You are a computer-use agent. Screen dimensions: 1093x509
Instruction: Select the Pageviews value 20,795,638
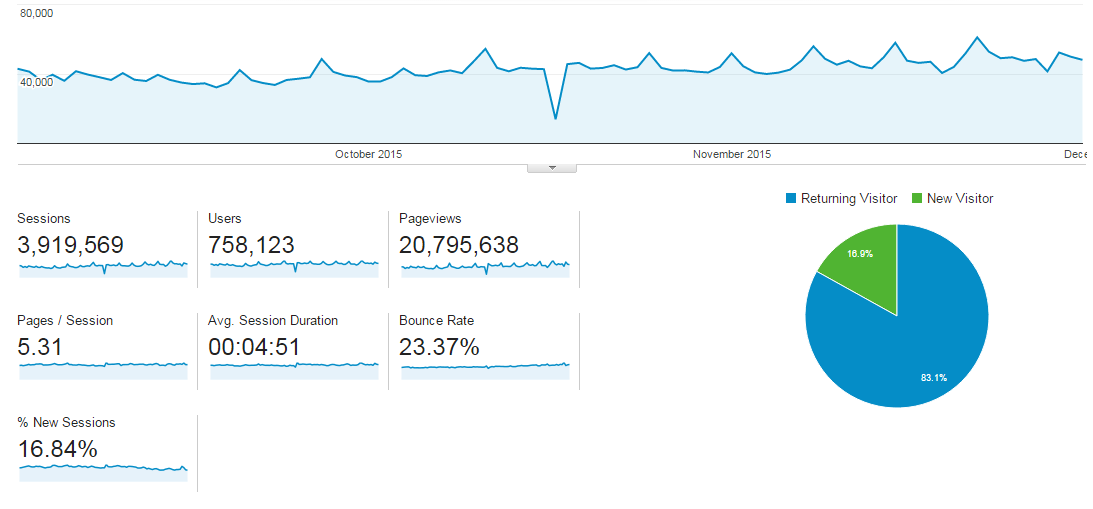pyautogui.click(x=459, y=245)
